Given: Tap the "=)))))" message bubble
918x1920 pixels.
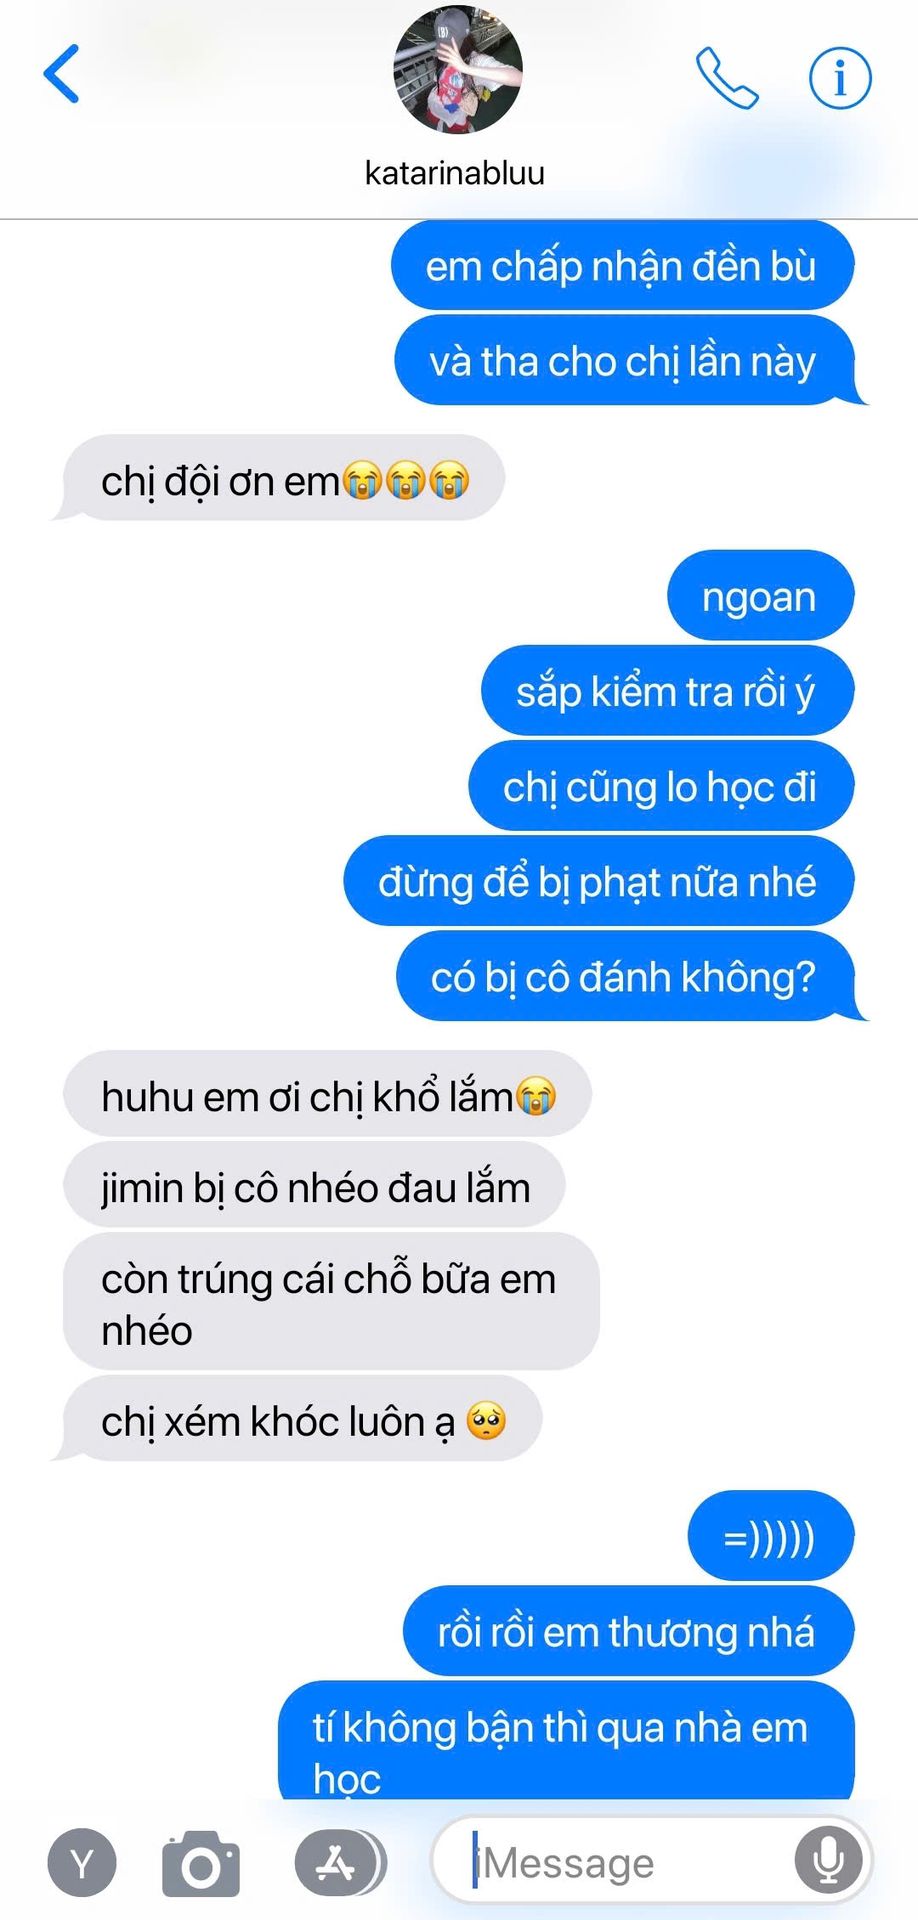Looking at the screenshot, I should [770, 1536].
